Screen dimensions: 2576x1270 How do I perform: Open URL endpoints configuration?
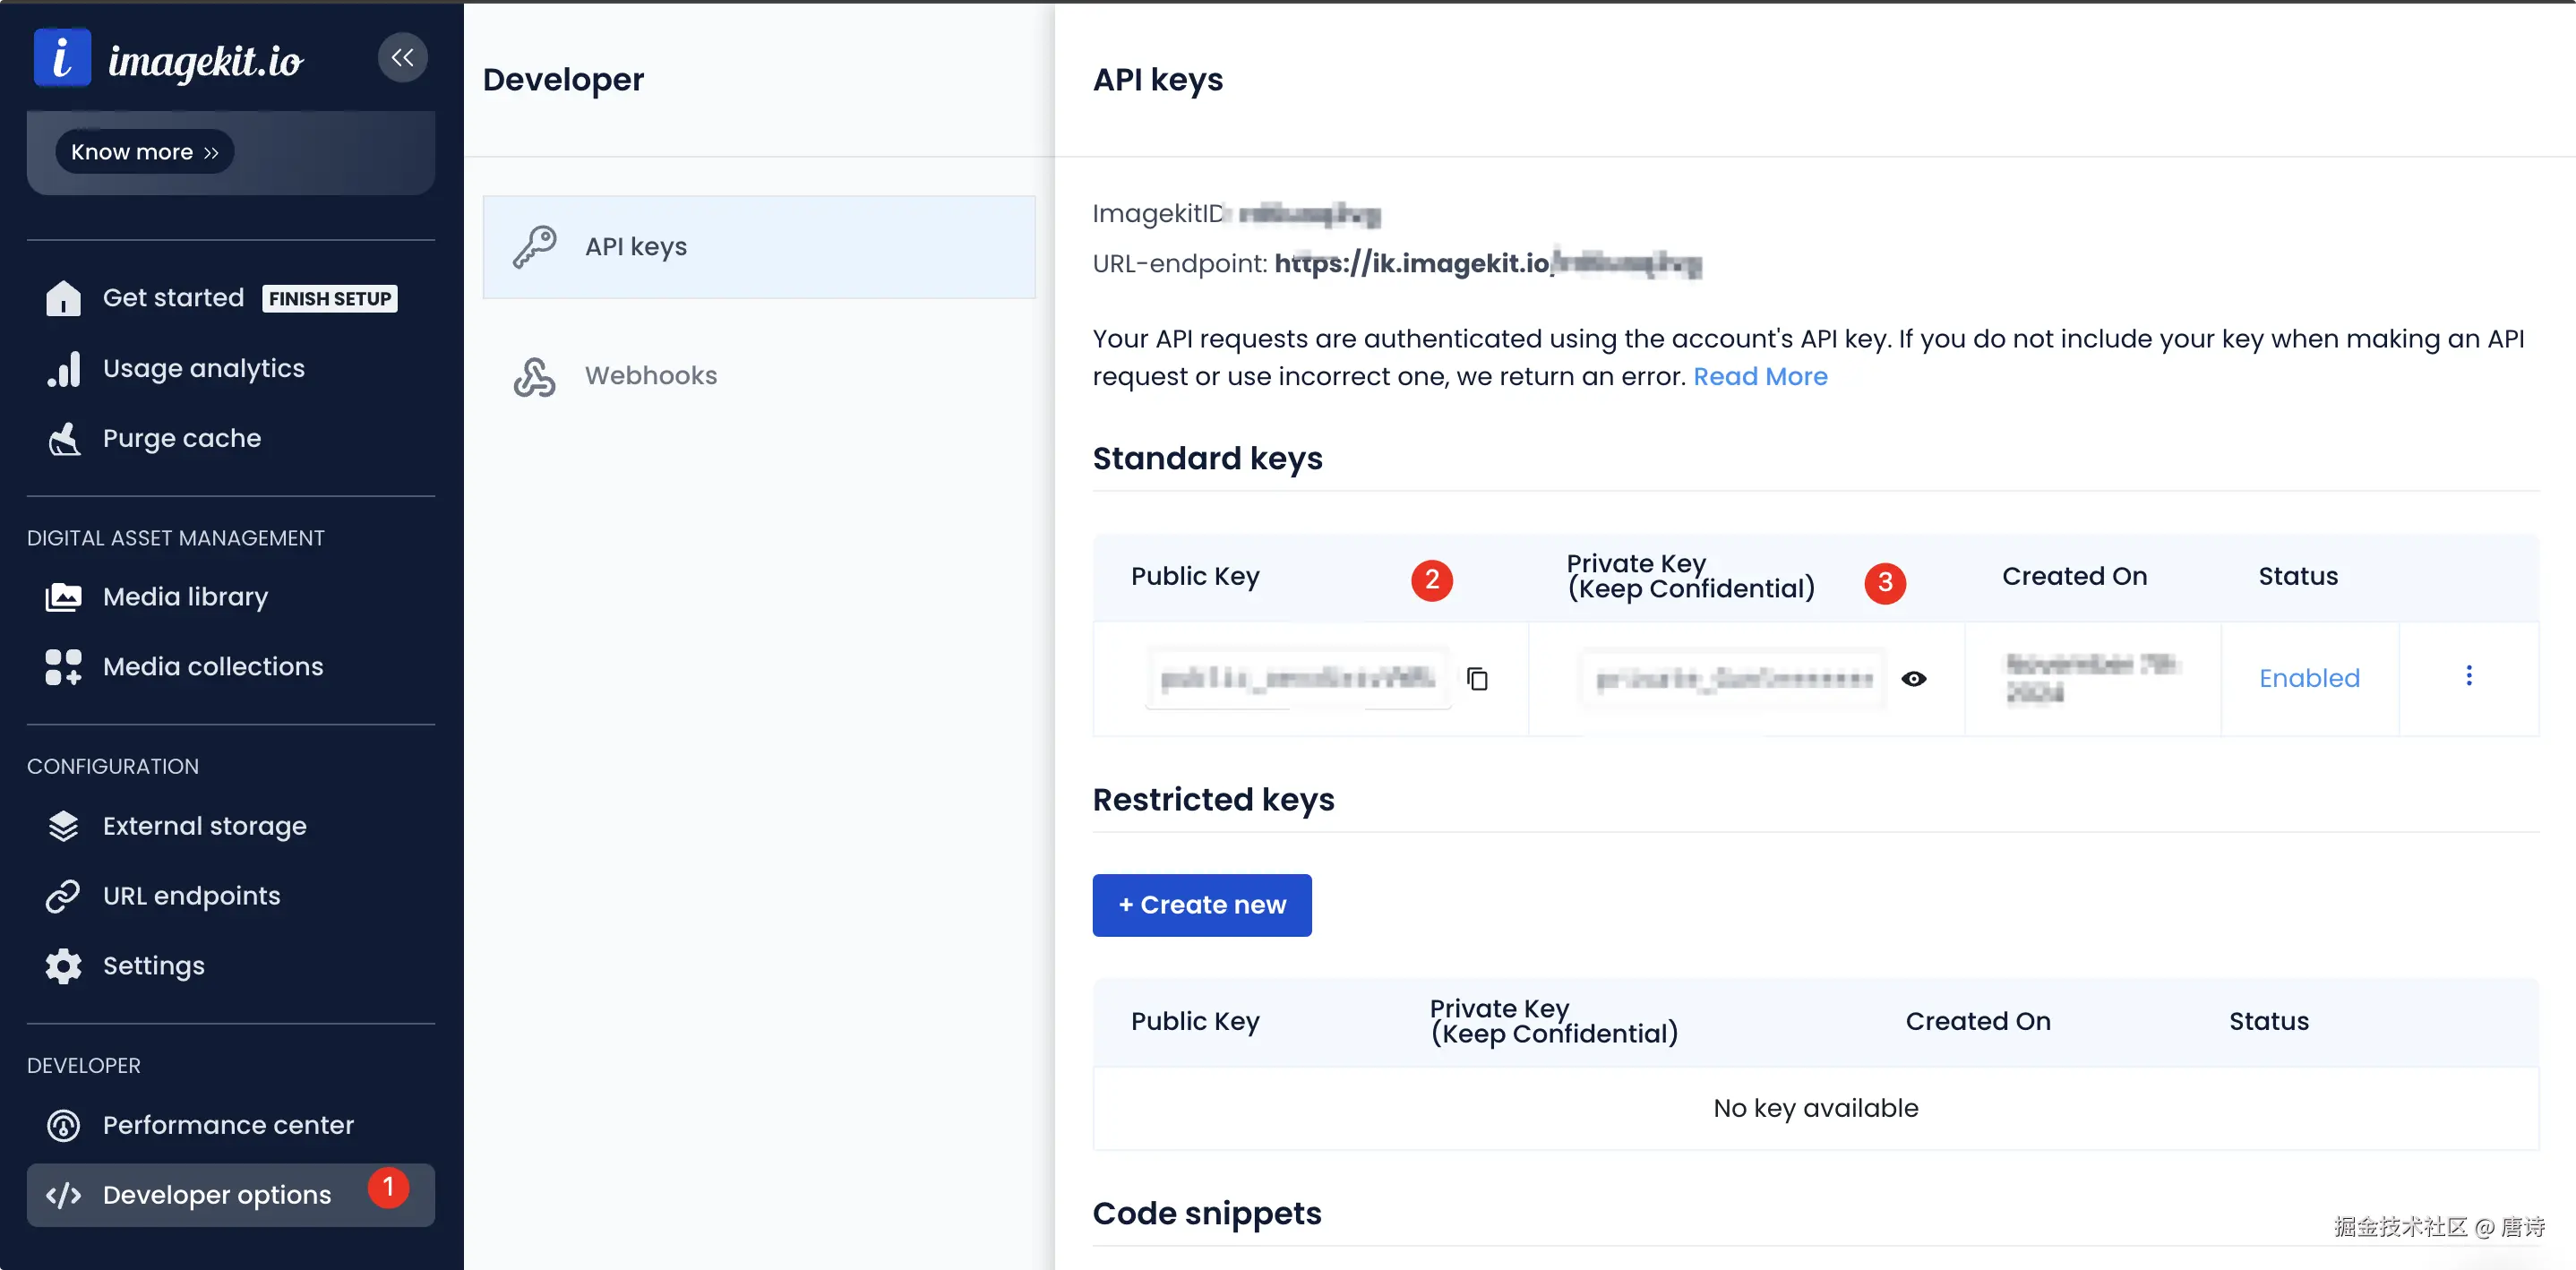(x=191, y=896)
